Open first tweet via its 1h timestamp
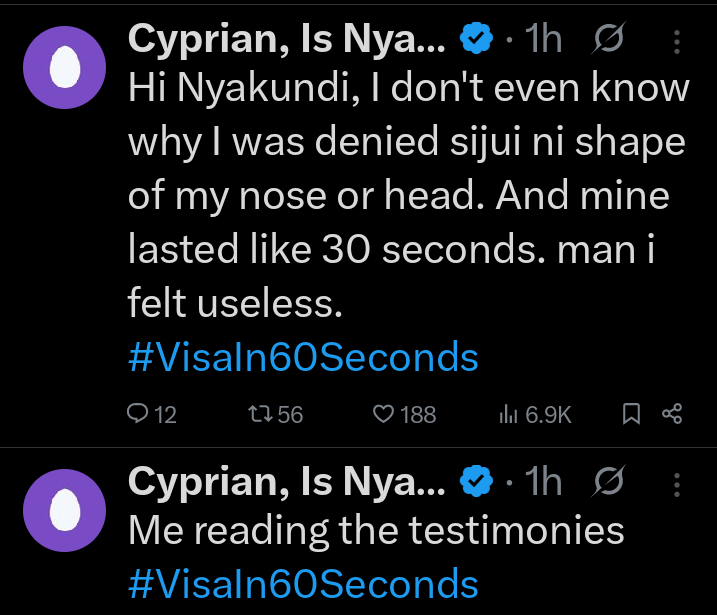The height and width of the screenshot is (615, 717). pos(543,41)
